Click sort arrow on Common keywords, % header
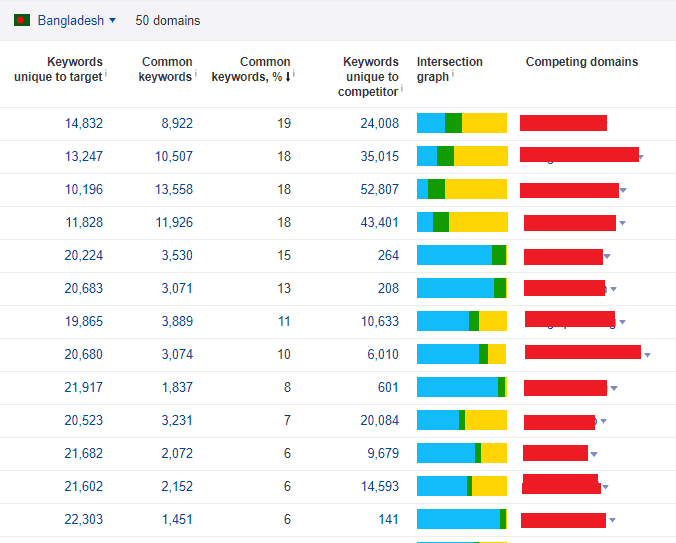The image size is (676, 543). point(287,77)
